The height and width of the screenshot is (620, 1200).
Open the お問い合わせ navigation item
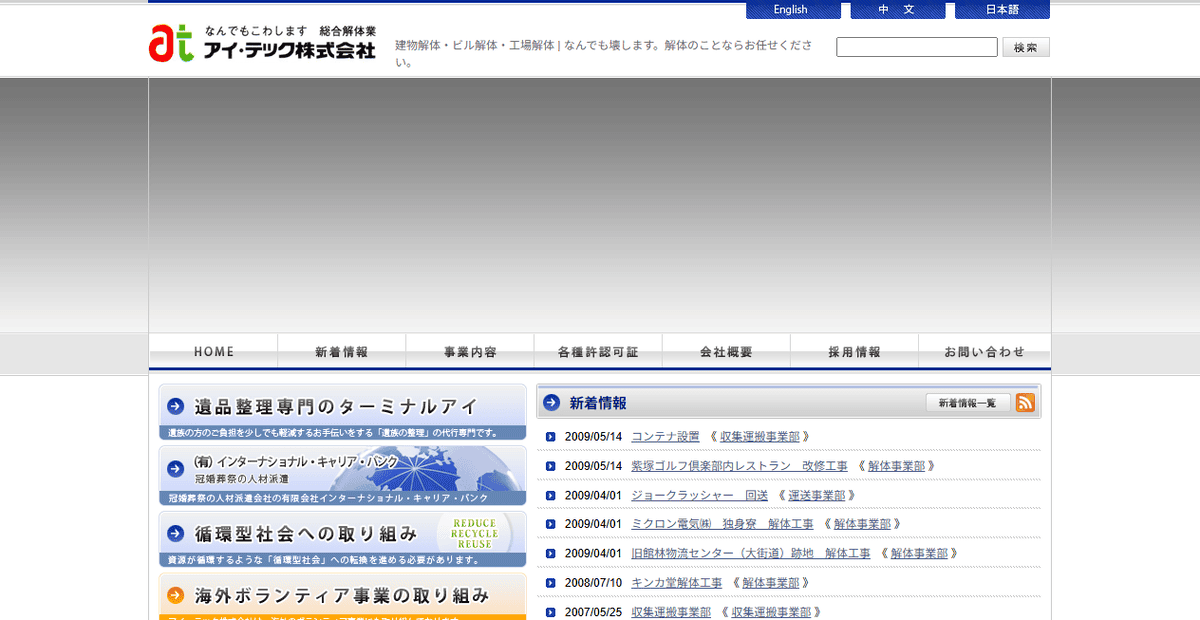point(983,351)
